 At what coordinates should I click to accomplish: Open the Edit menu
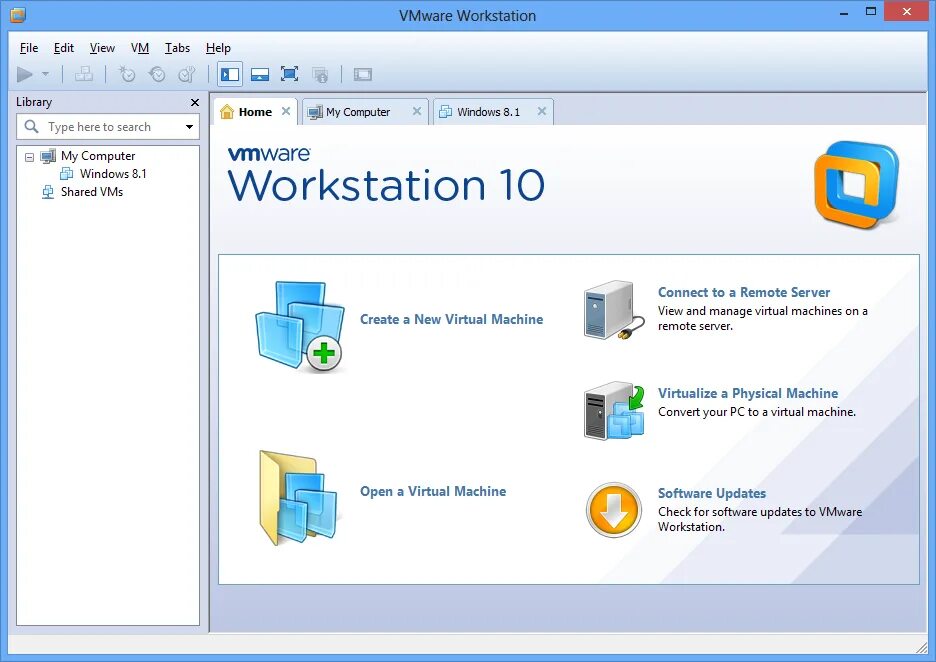64,48
